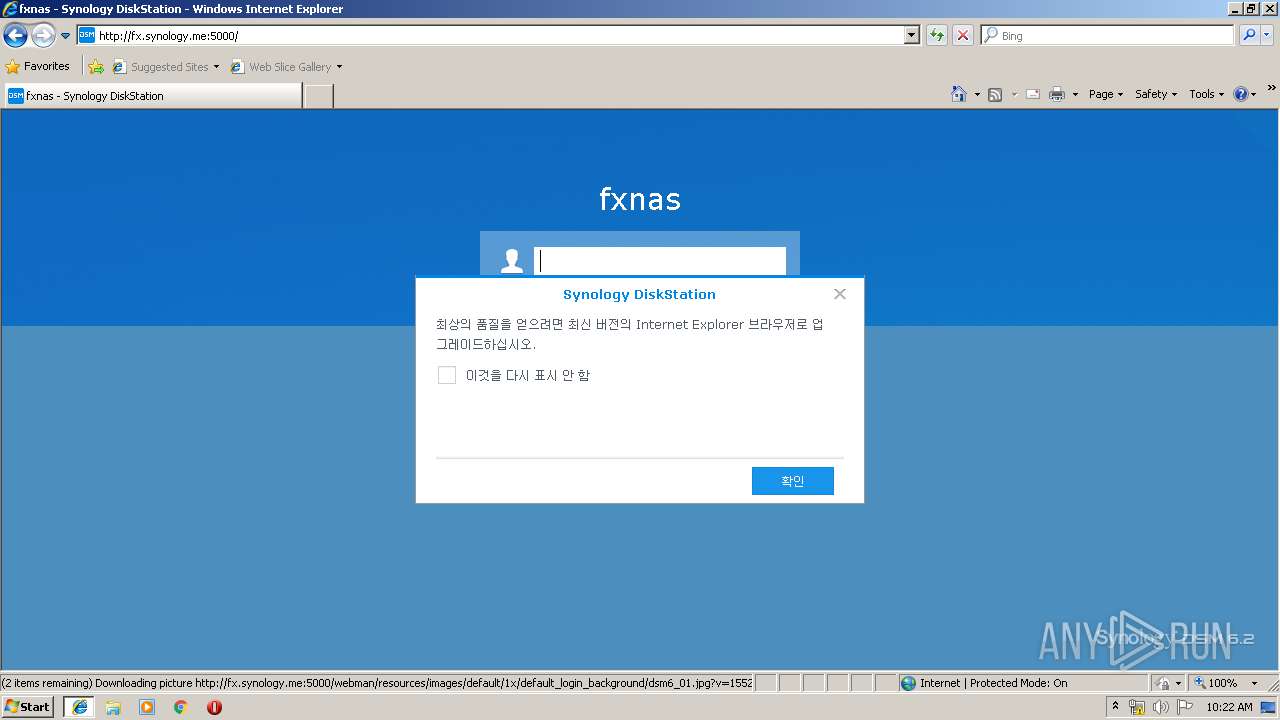
Task: Open Suggested Sites link
Action: [166, 67]
